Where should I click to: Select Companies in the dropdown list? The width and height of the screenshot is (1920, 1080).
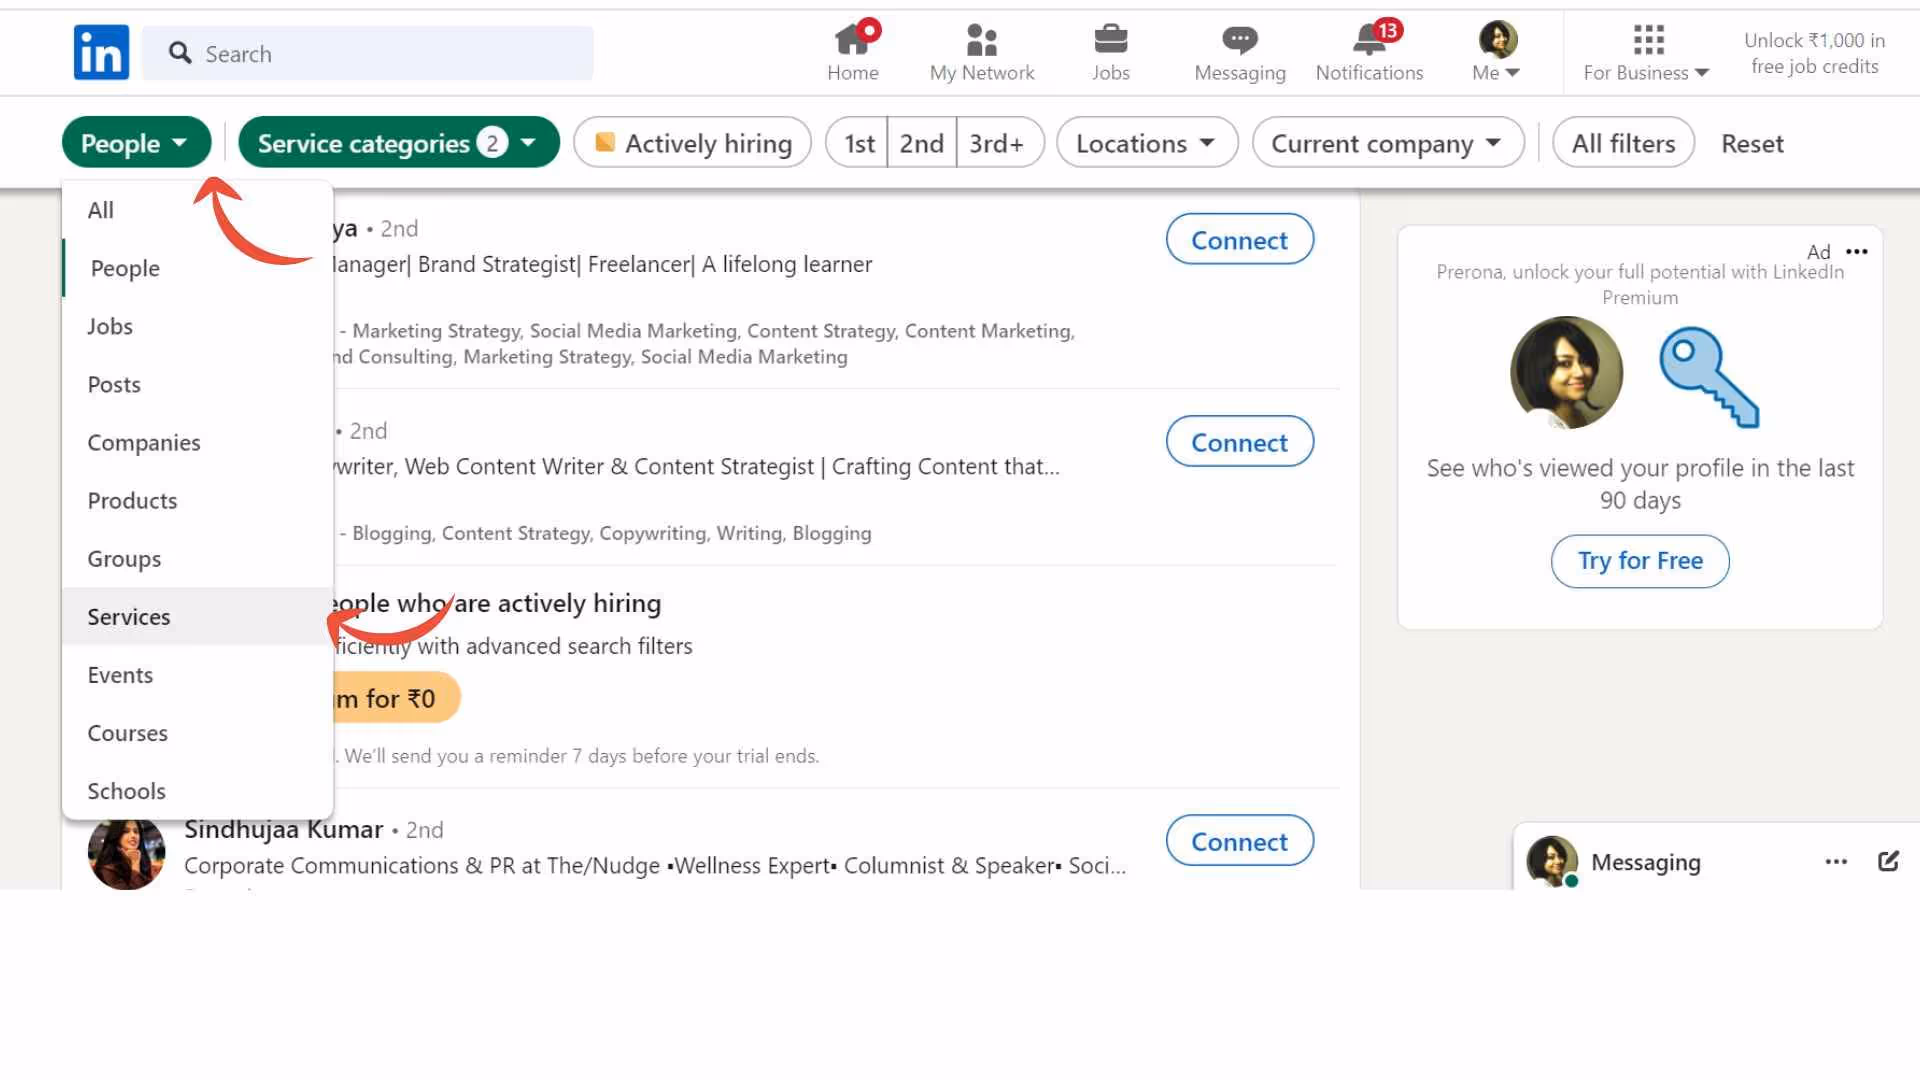pyautogui.click(x=144, y=442)
